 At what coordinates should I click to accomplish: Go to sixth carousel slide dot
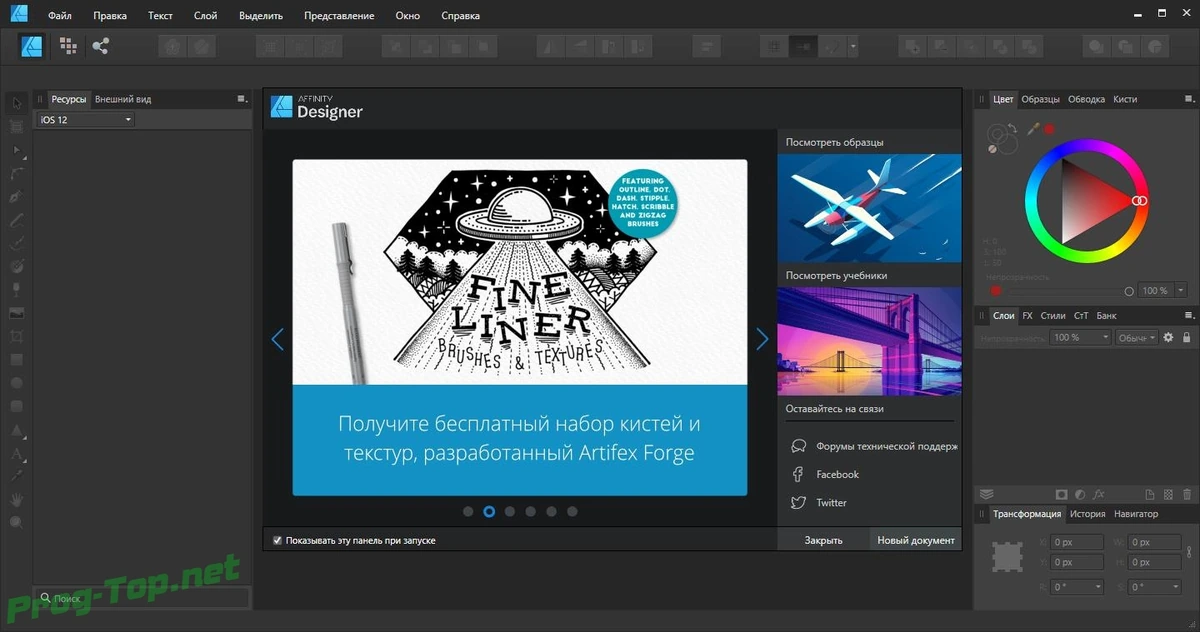pyautogui.click(x=572, y=511)
